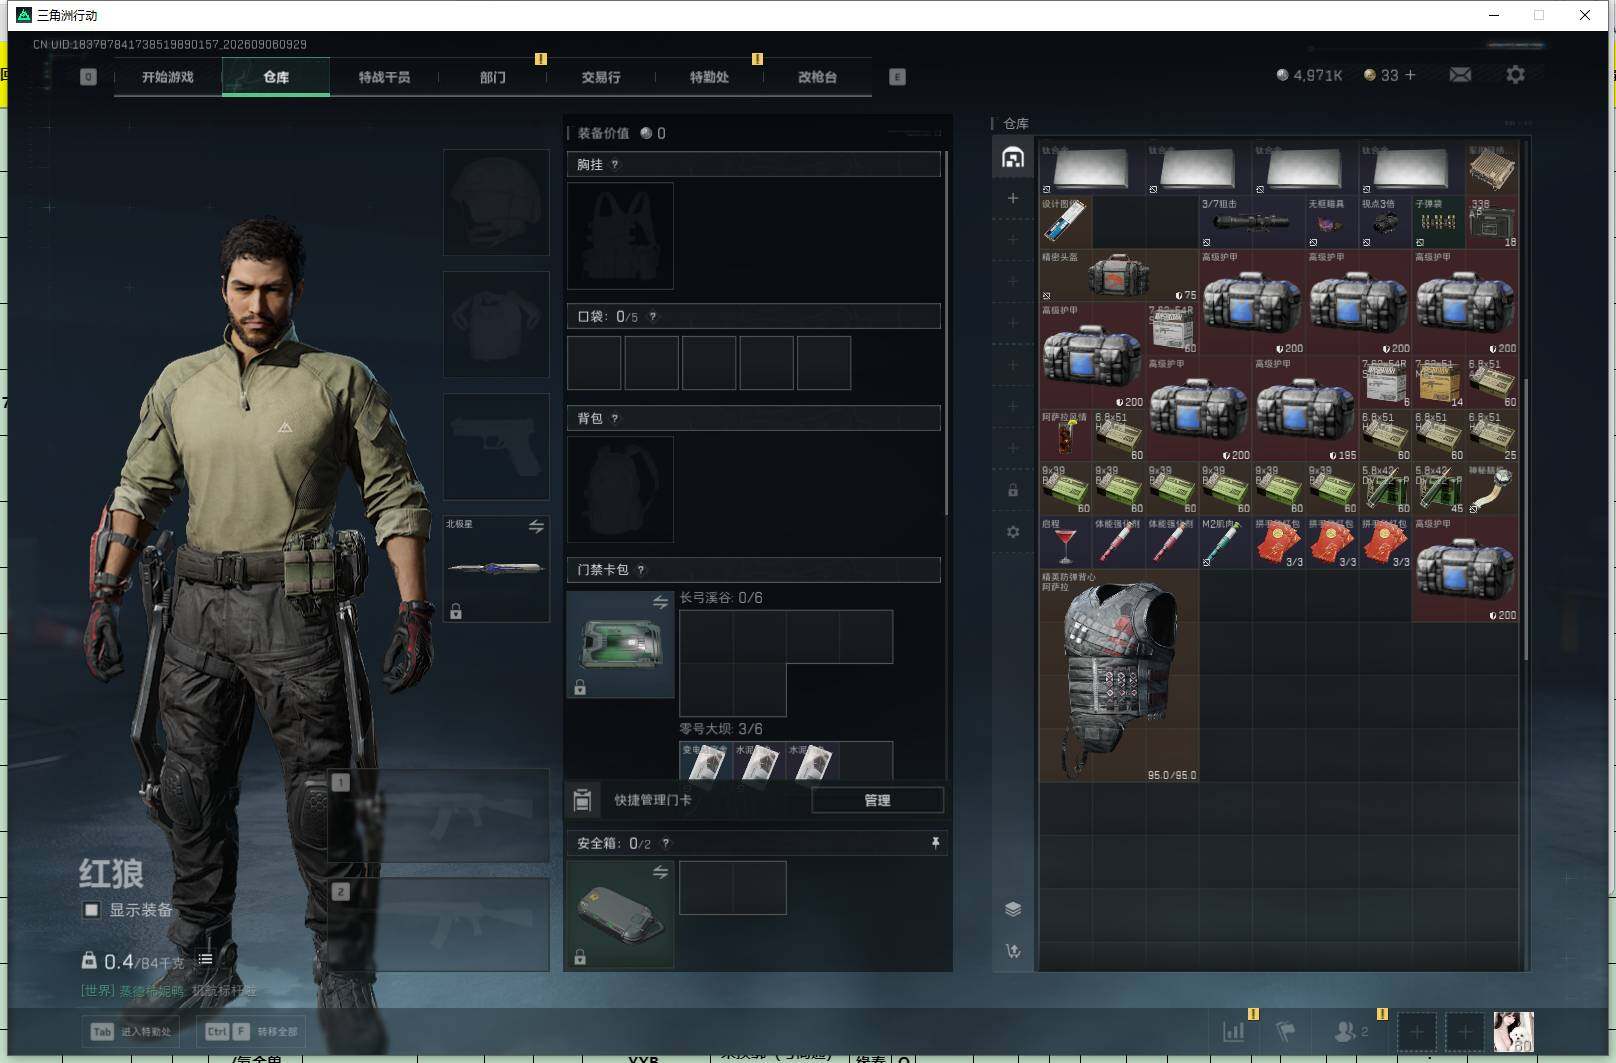Image resolution: width=1616 pixels, height=1063 pixels.
Task: Add currency with the plus beside 33
Action: [x=1410, y=75]
